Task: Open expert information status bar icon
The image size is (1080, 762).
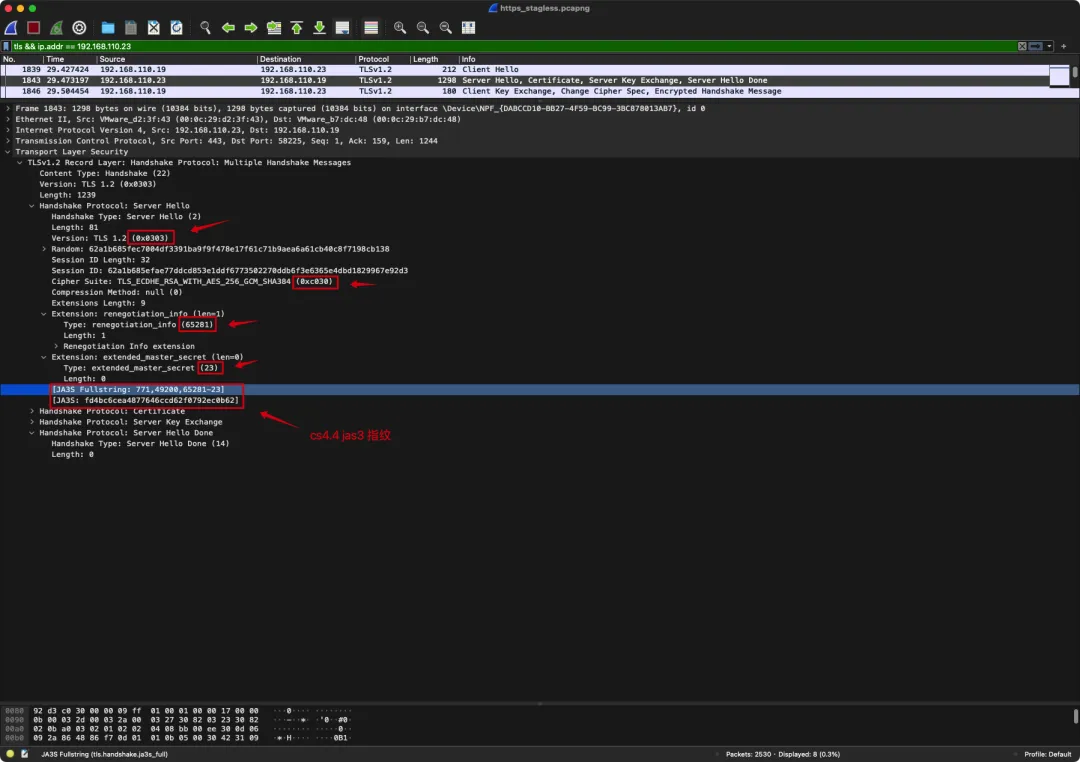Action: pos(10,754)
